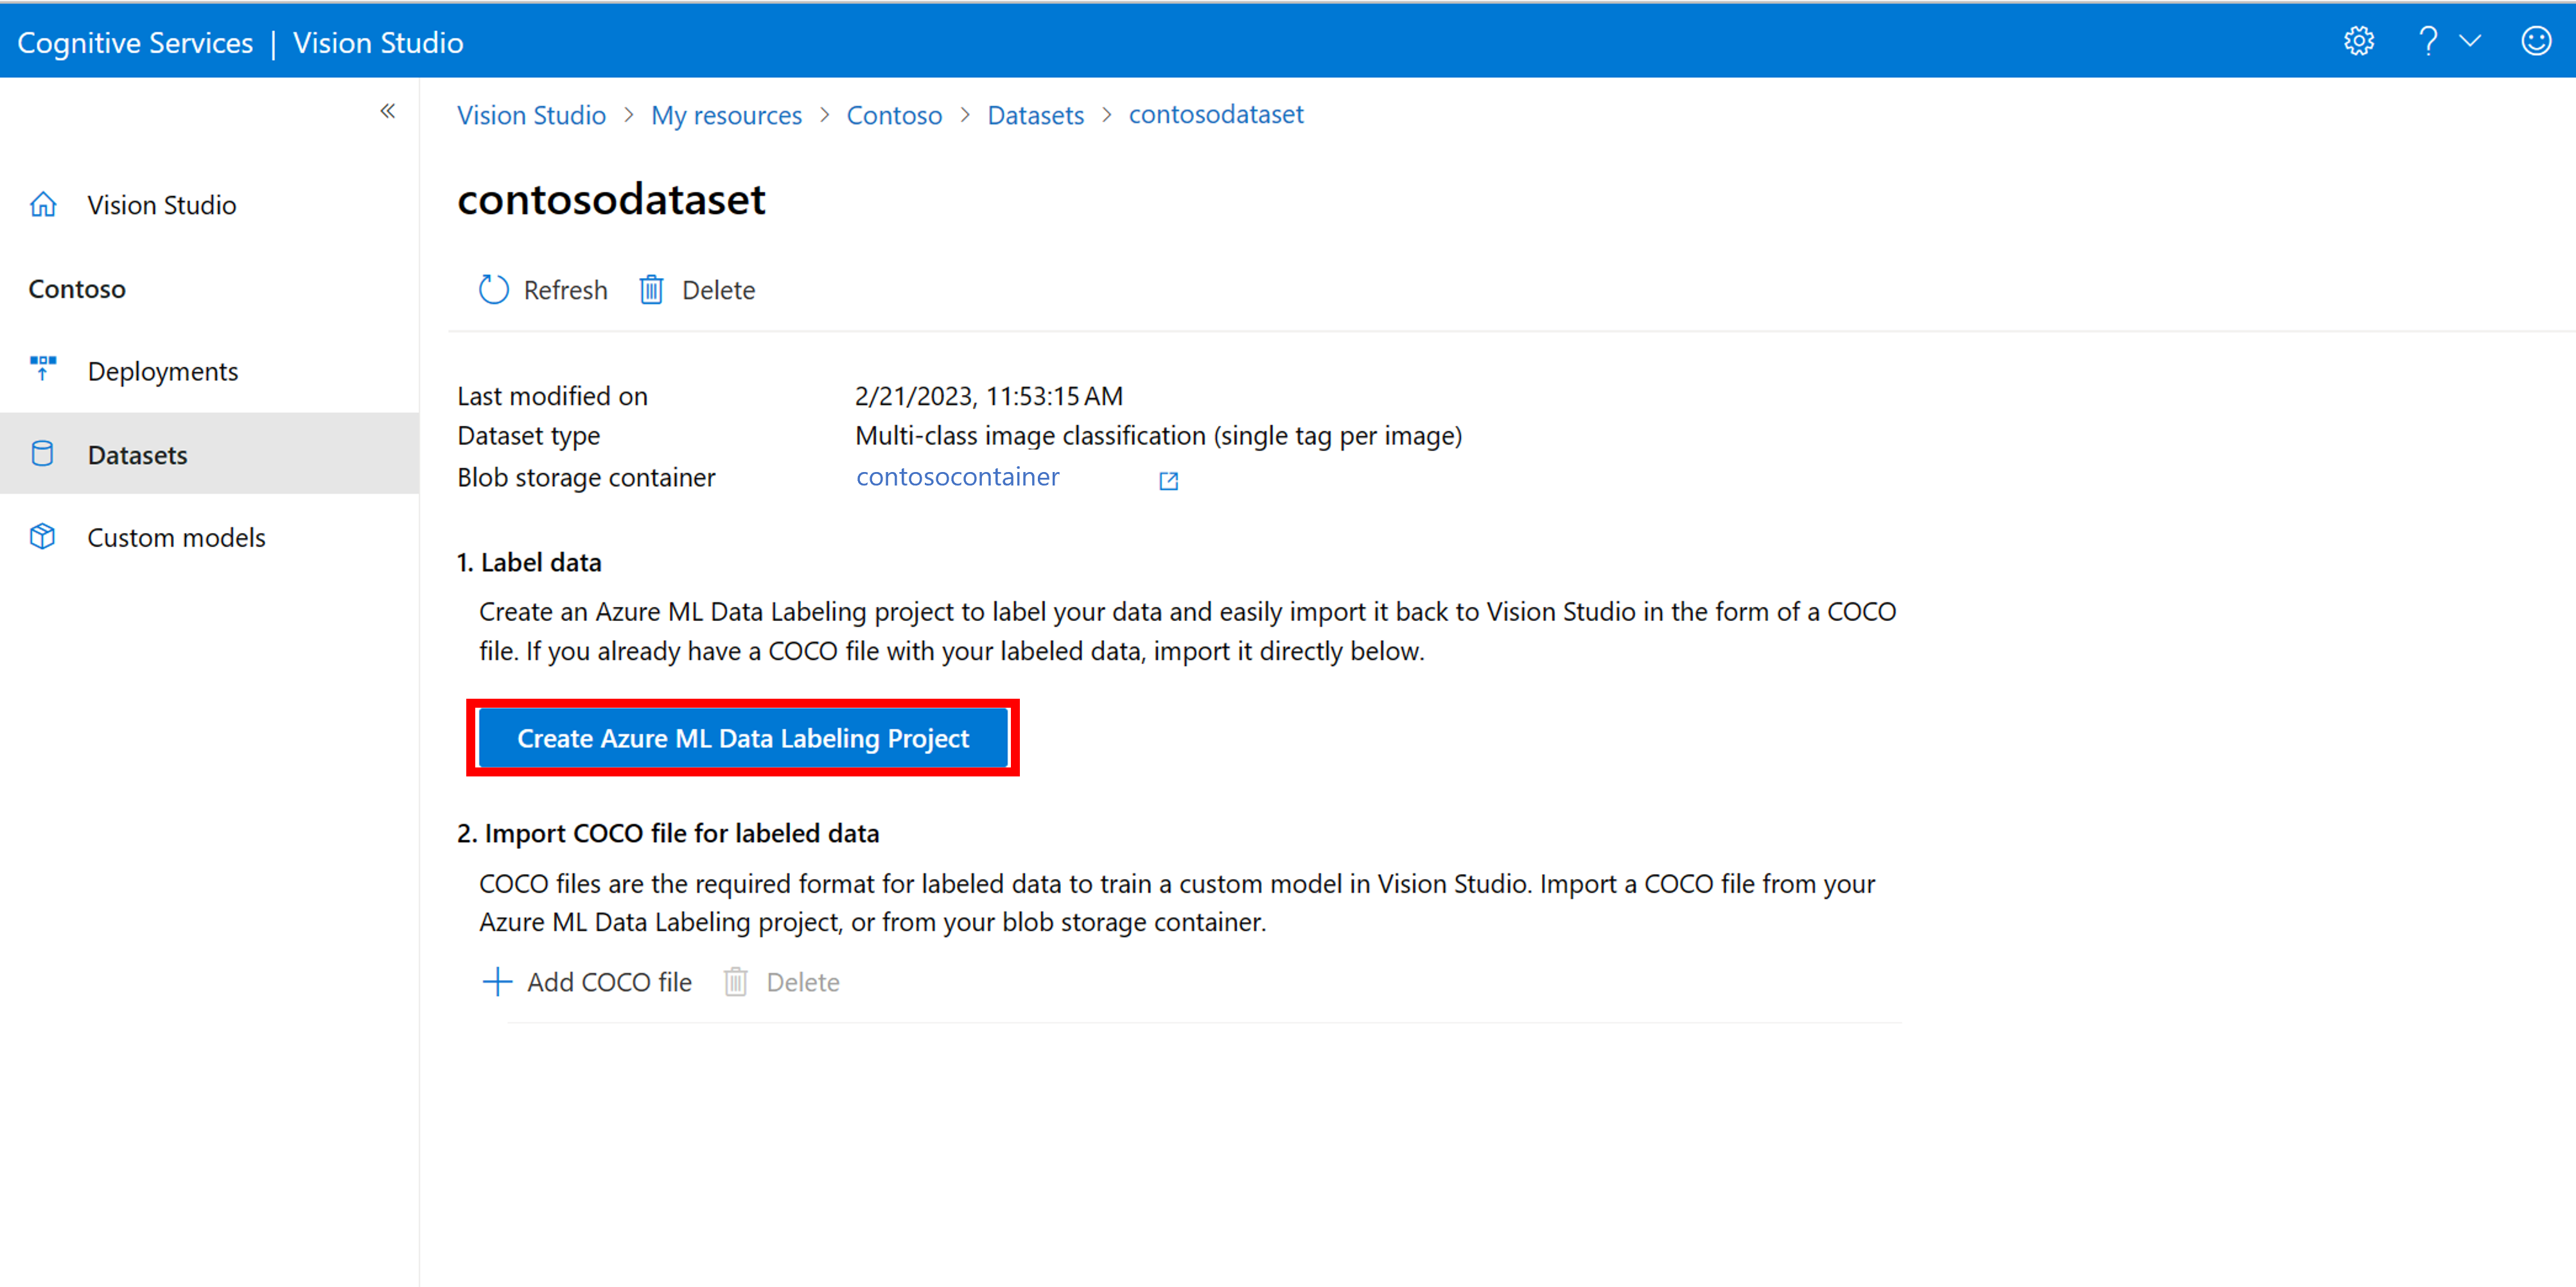This screenshot has width=2576, height=1287.
Task: Click the Custom models icon in sidebar
Action: coord(44,536)
